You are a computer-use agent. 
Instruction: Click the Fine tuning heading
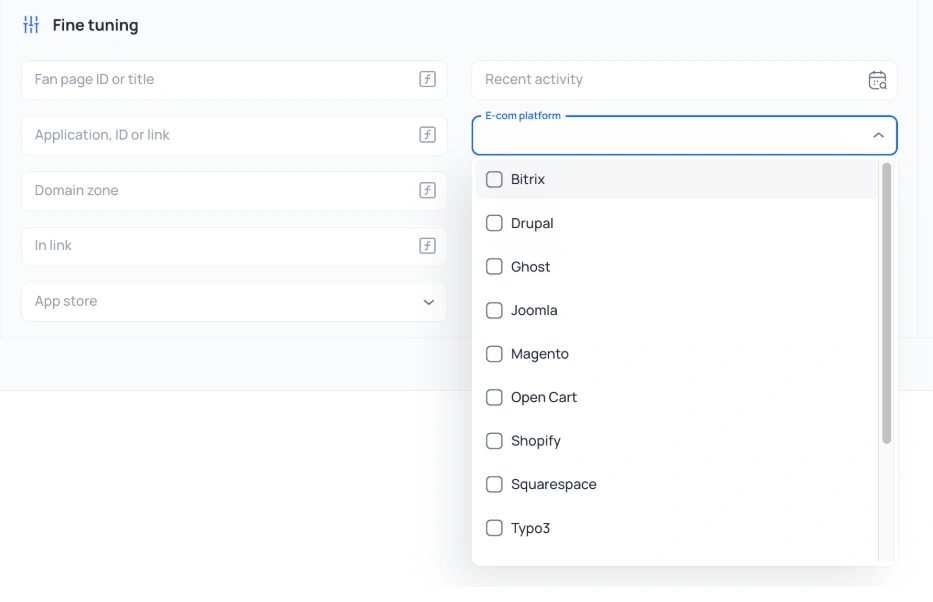coord(95,25)
